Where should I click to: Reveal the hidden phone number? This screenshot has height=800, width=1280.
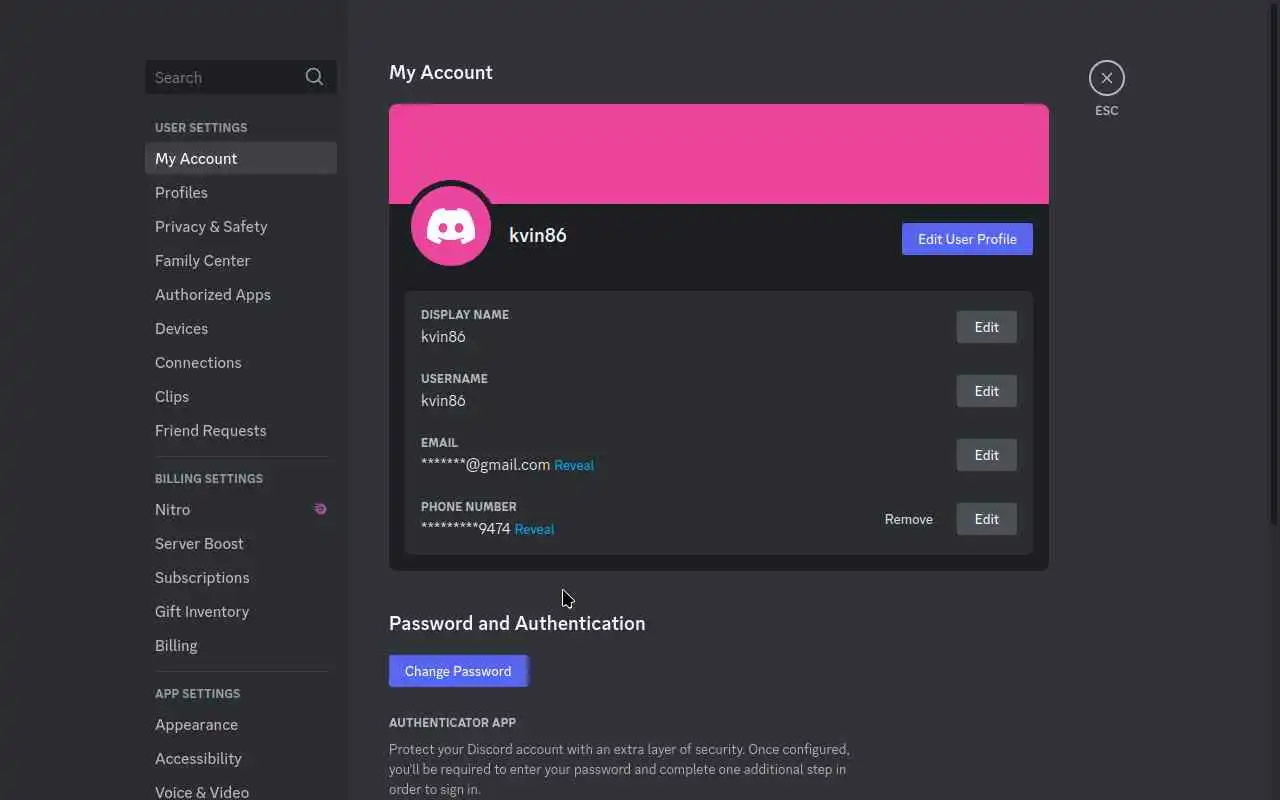534,529
